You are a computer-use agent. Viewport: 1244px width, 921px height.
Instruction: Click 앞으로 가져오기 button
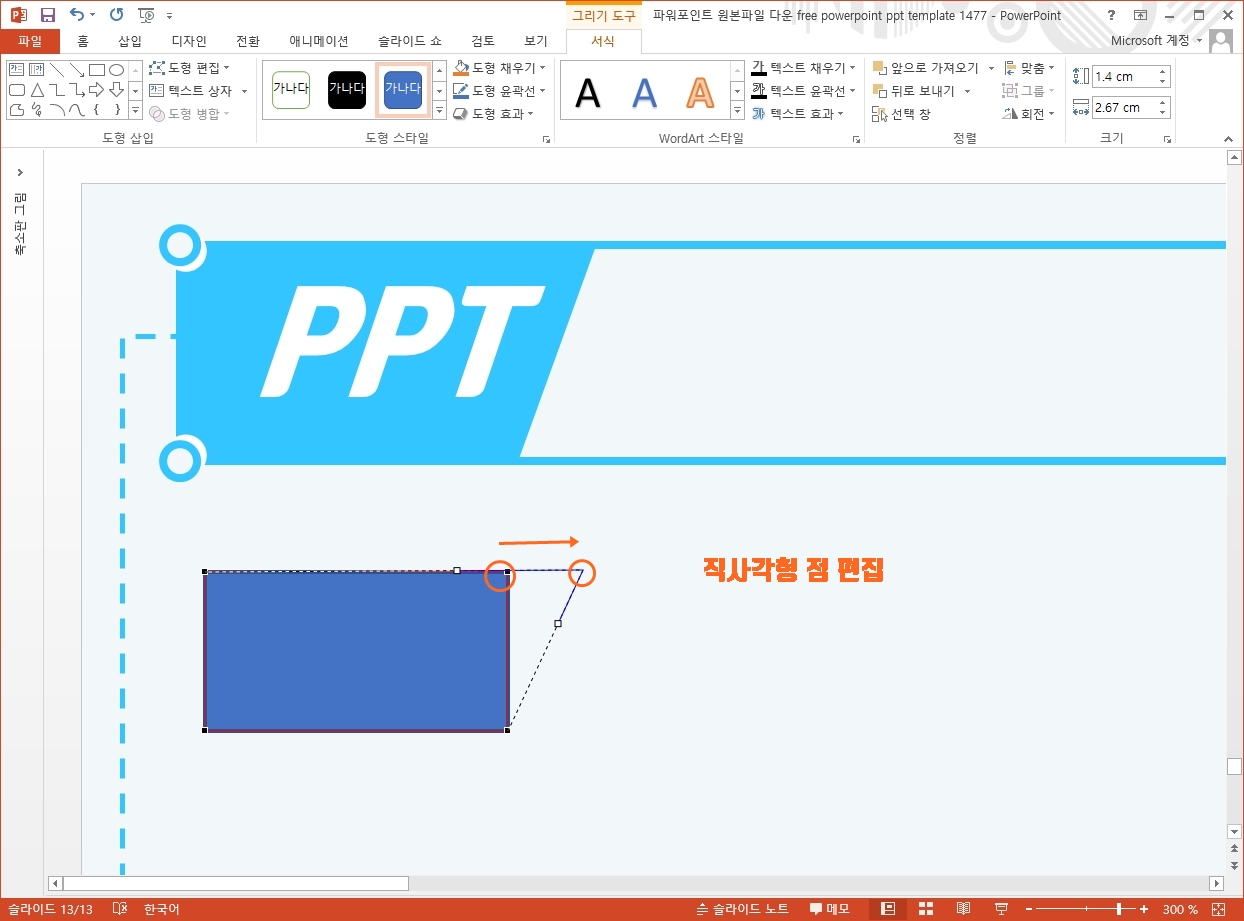[x=926, y=68]
